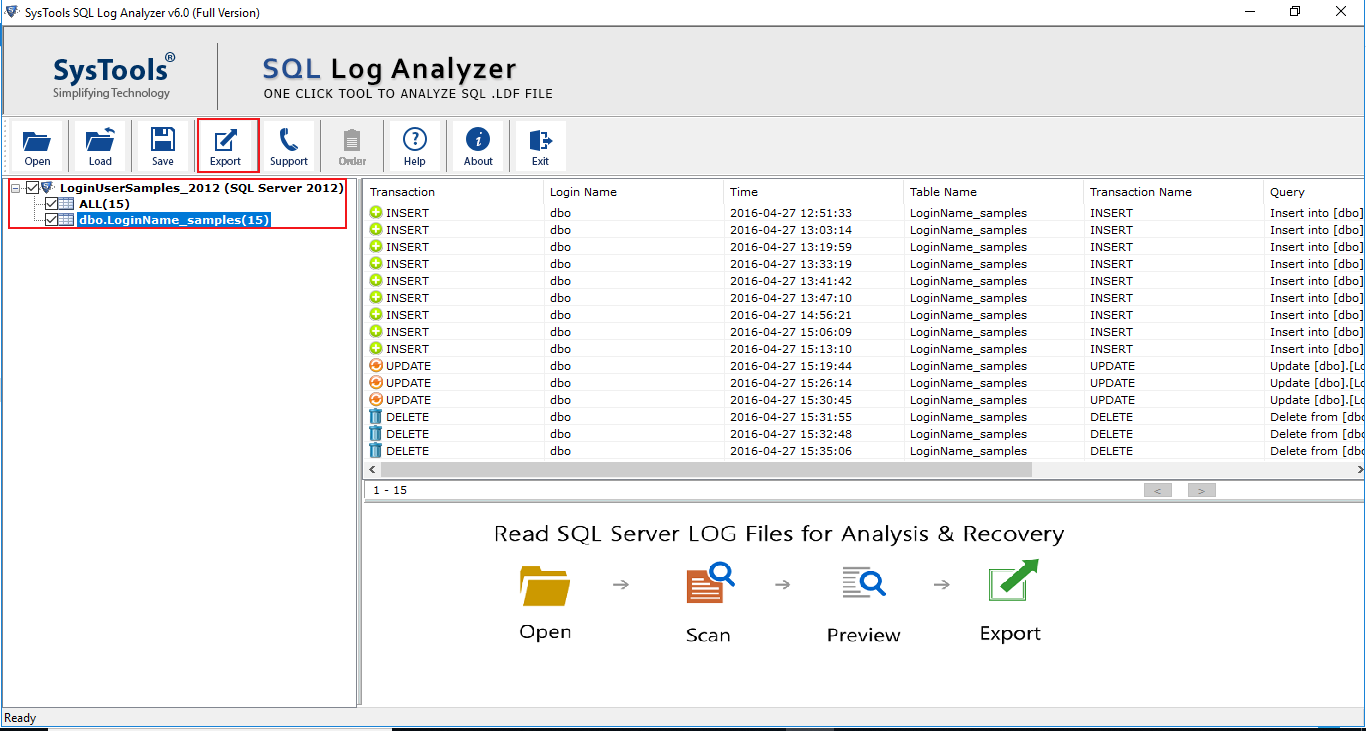Open Help from the toolbar
This screenshot has width=1366, height=731.
click(415, 146)
